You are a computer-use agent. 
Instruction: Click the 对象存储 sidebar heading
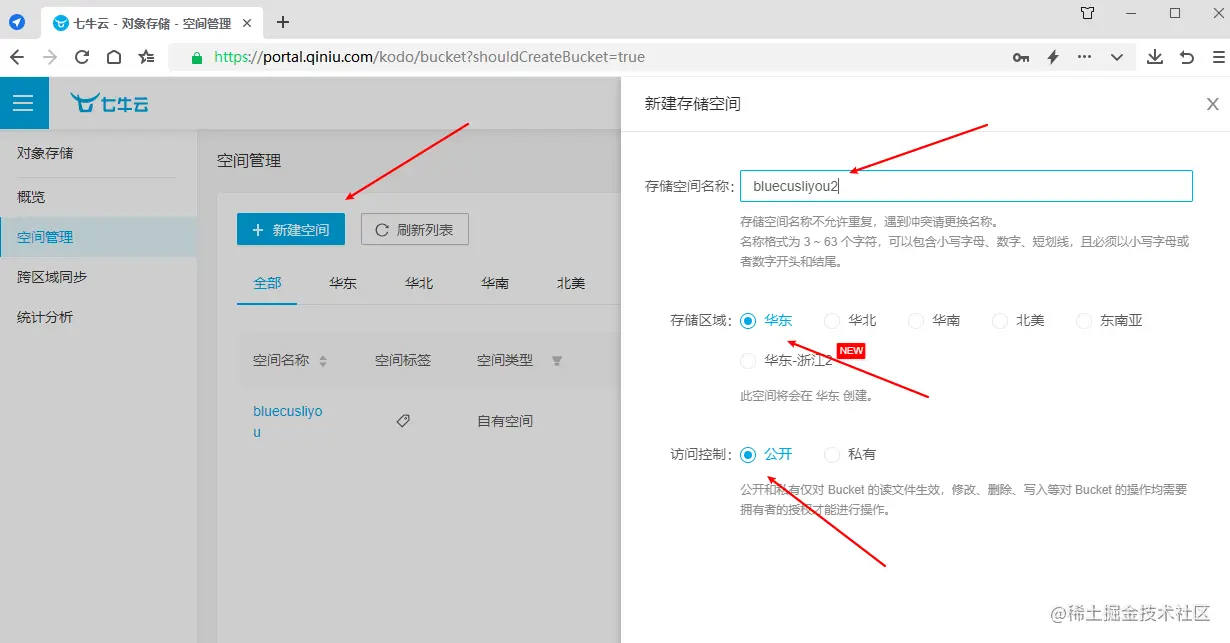coord(45,153)
